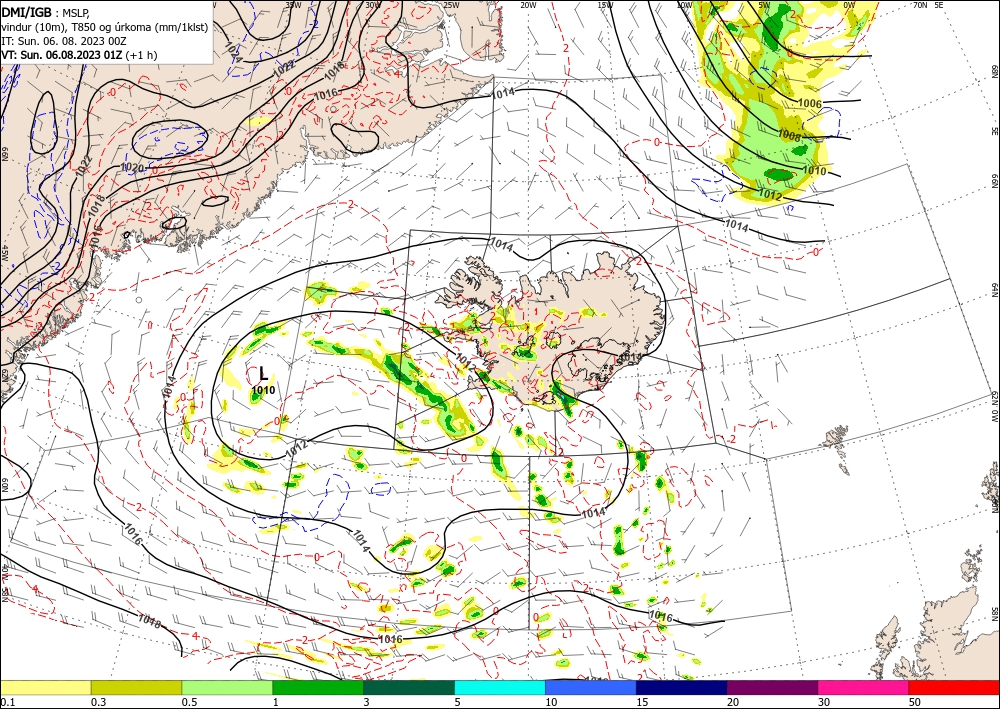1000x709 pixels.
Task: Click the pink 30 mm legend swatch
Action: [x=864, y=687]
